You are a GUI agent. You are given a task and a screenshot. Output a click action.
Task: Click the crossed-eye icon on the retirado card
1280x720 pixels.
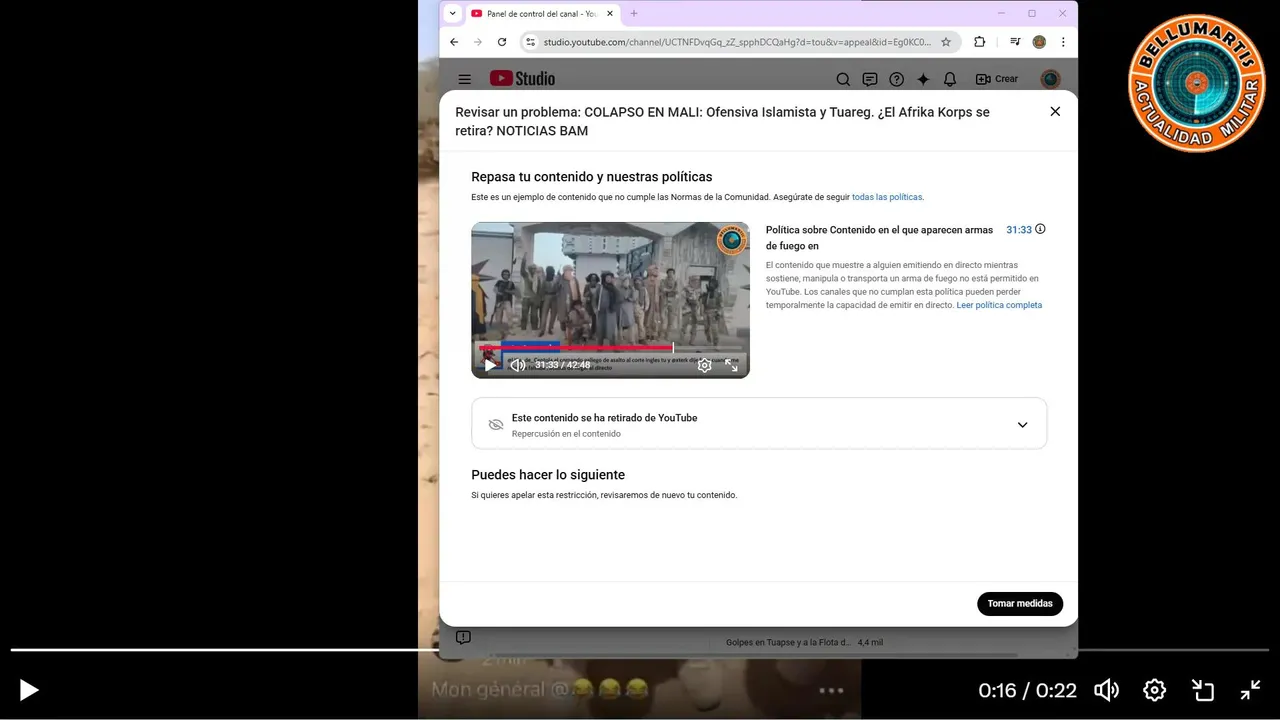pyautogui.click(x=495, y=425)
